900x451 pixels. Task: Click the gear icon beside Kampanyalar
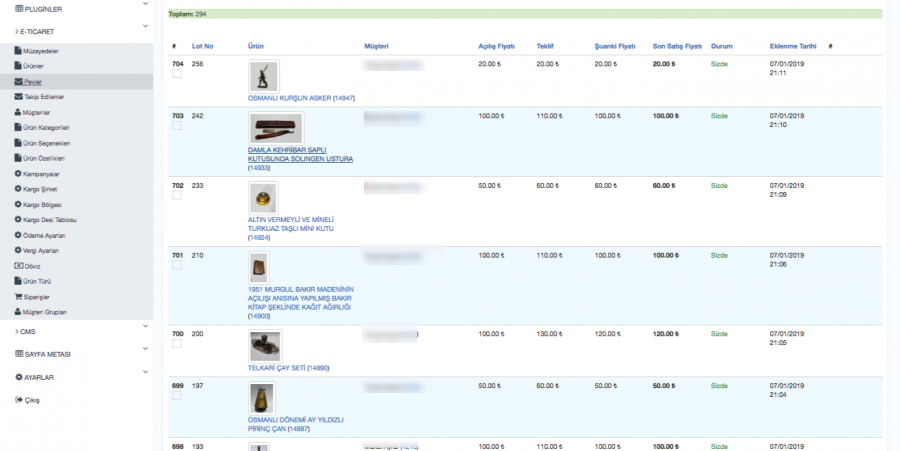19,173
